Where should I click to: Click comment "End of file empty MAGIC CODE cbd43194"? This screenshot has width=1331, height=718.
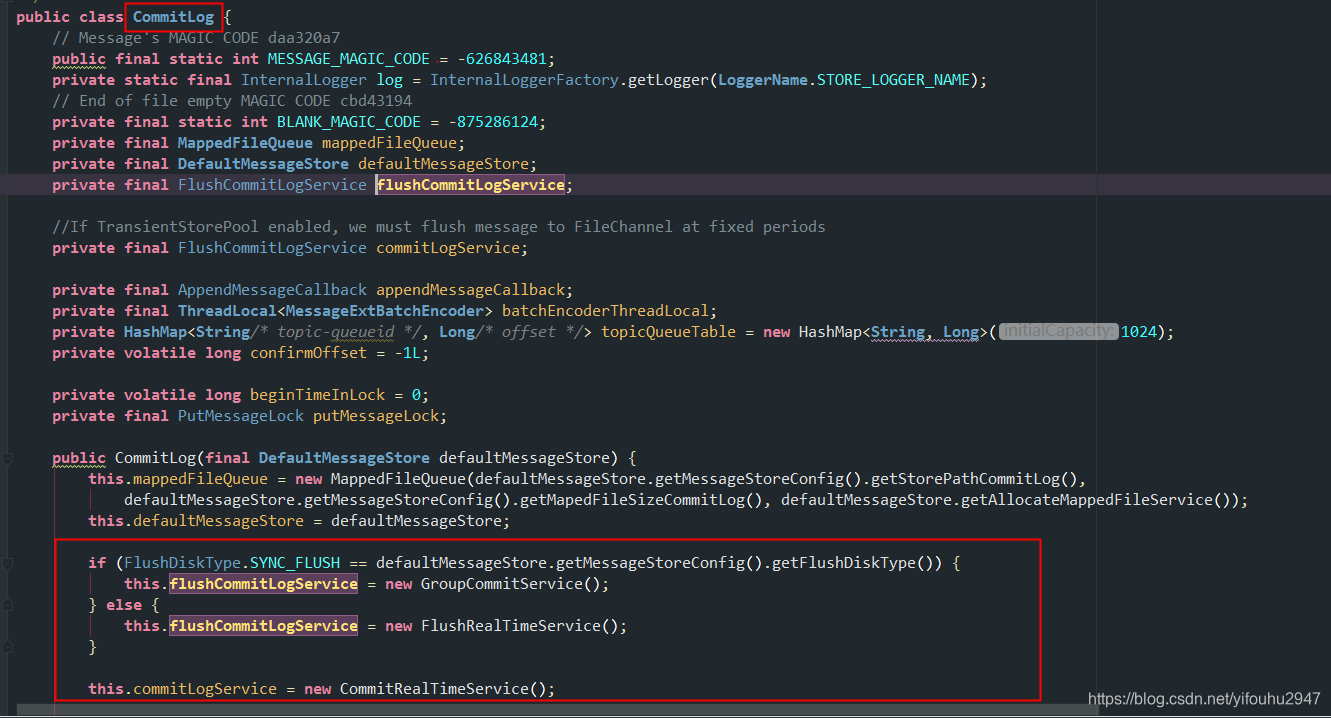click(x=232, y=101)
